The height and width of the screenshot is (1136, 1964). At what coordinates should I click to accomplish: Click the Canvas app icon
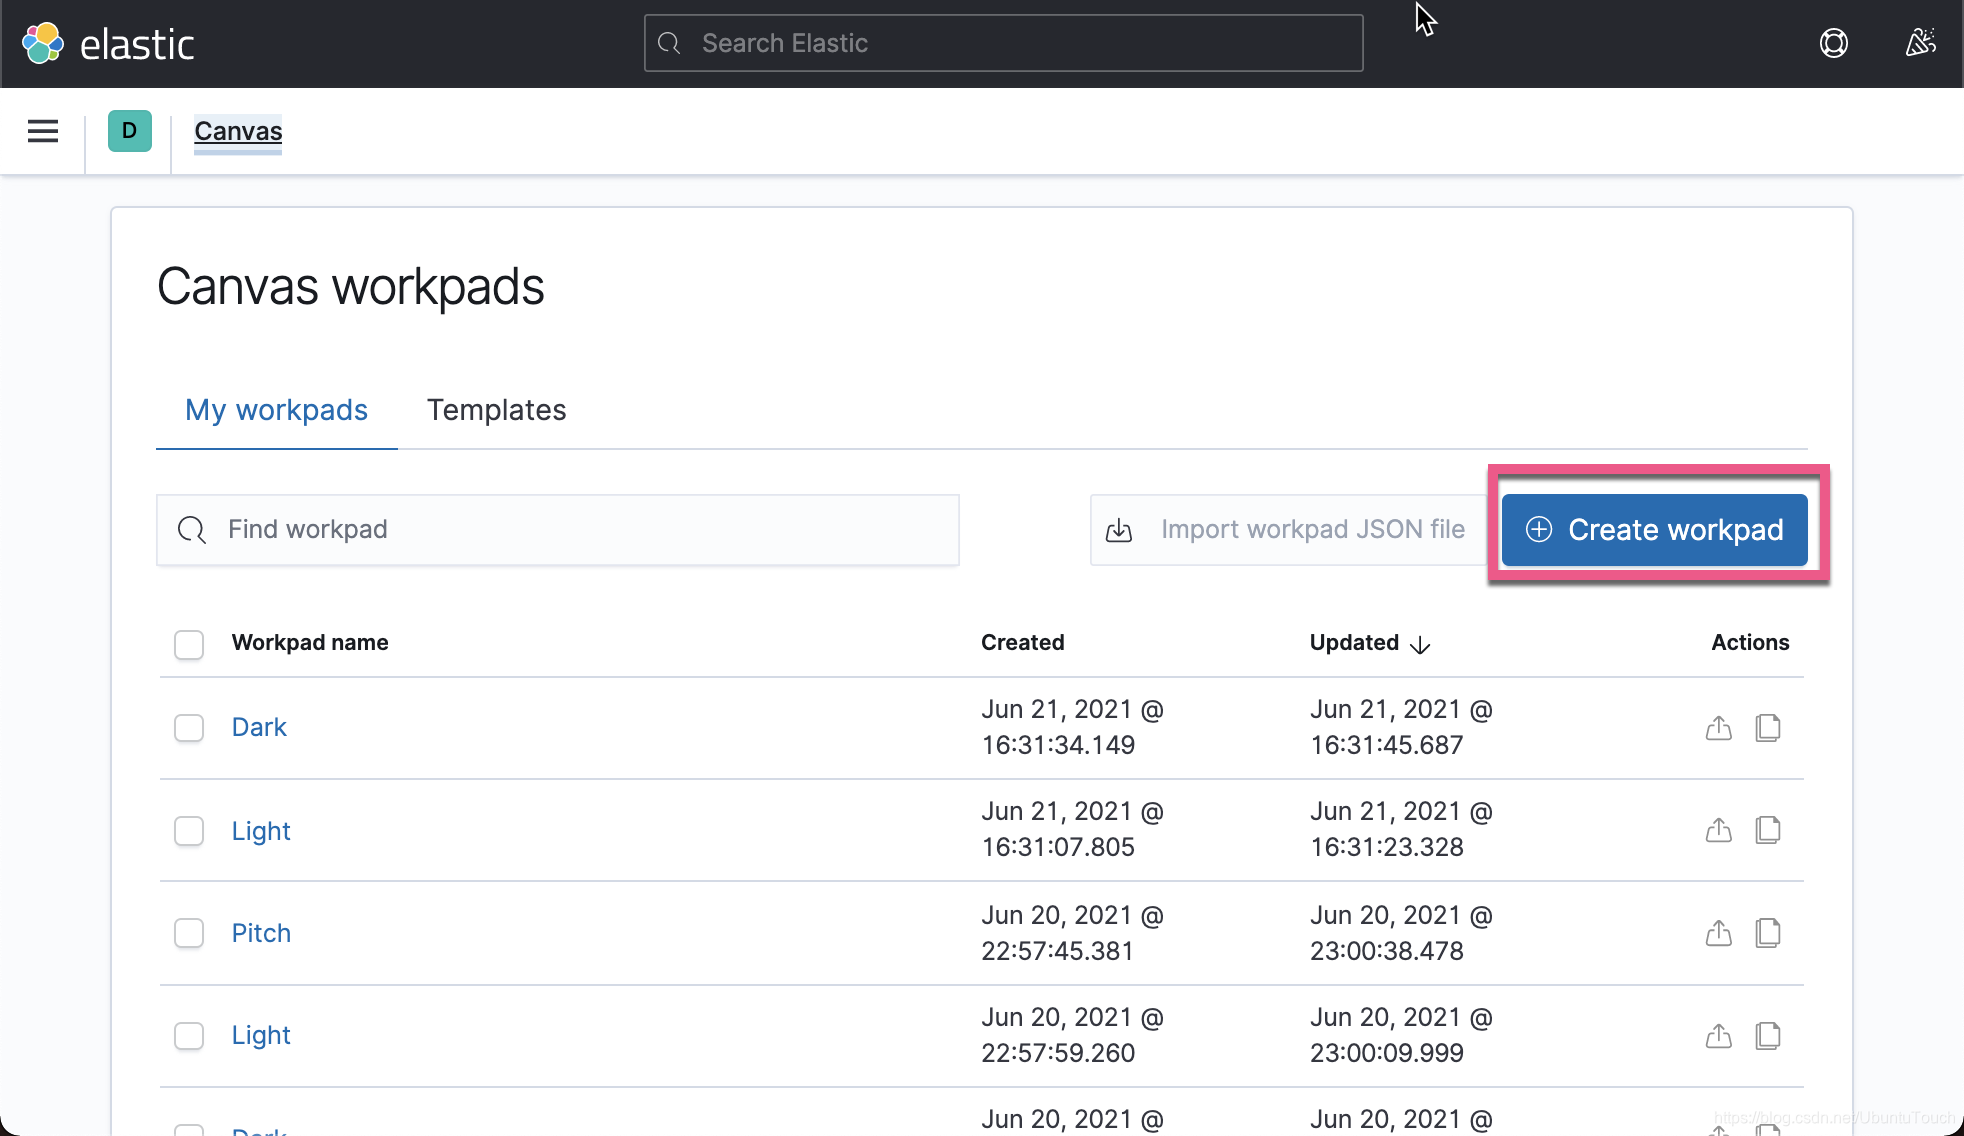coord(130,131)
